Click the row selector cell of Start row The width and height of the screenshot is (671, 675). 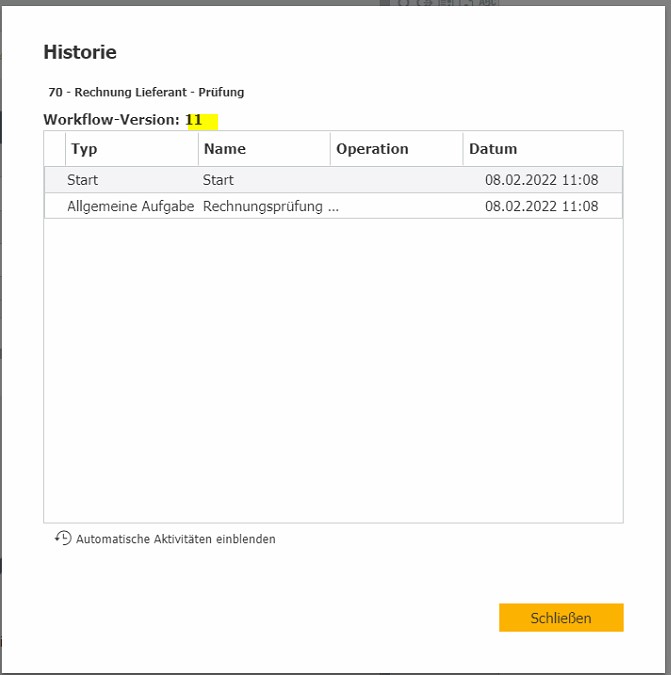(55, 180)
